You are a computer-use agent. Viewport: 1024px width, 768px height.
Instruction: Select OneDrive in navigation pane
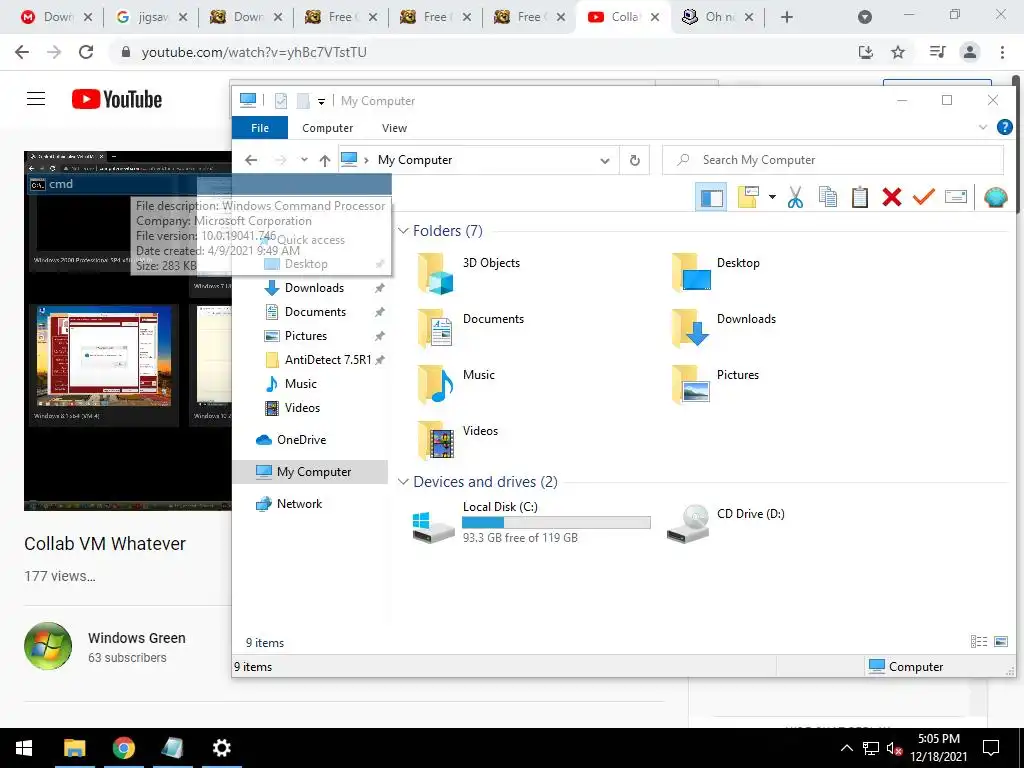(x=301, y=440)
